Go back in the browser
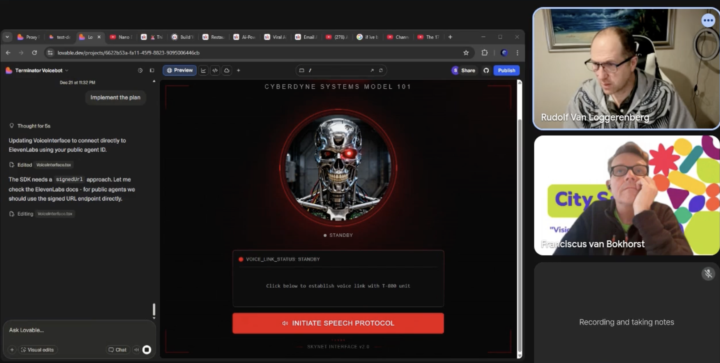Viewport: 720px width, 363px height. [8, 53]
